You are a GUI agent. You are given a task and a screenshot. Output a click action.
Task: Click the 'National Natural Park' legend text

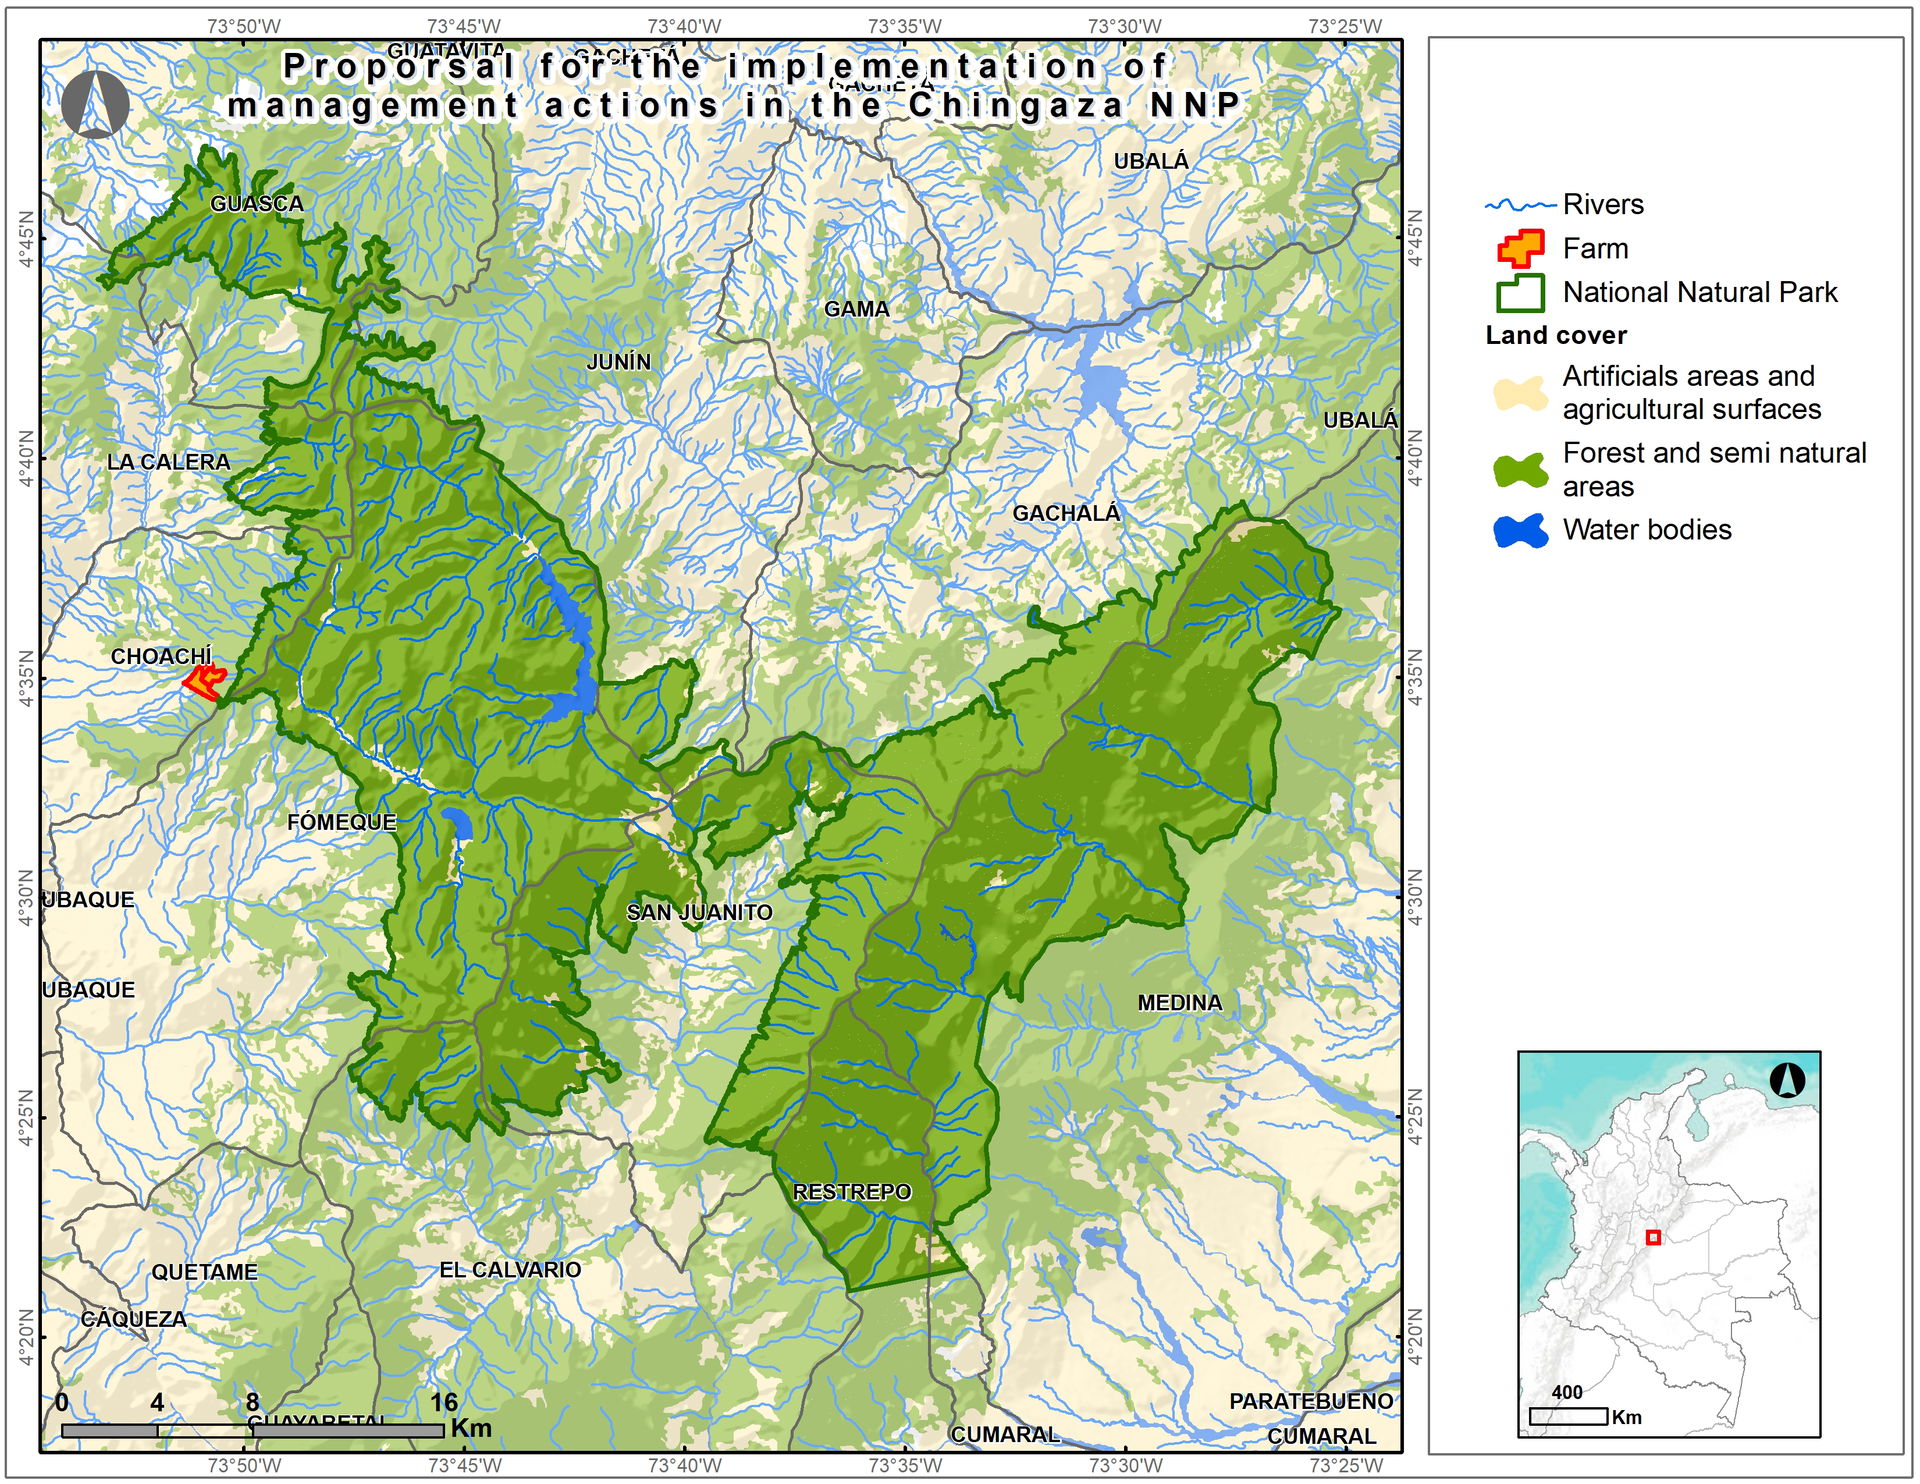(1700, 293)
